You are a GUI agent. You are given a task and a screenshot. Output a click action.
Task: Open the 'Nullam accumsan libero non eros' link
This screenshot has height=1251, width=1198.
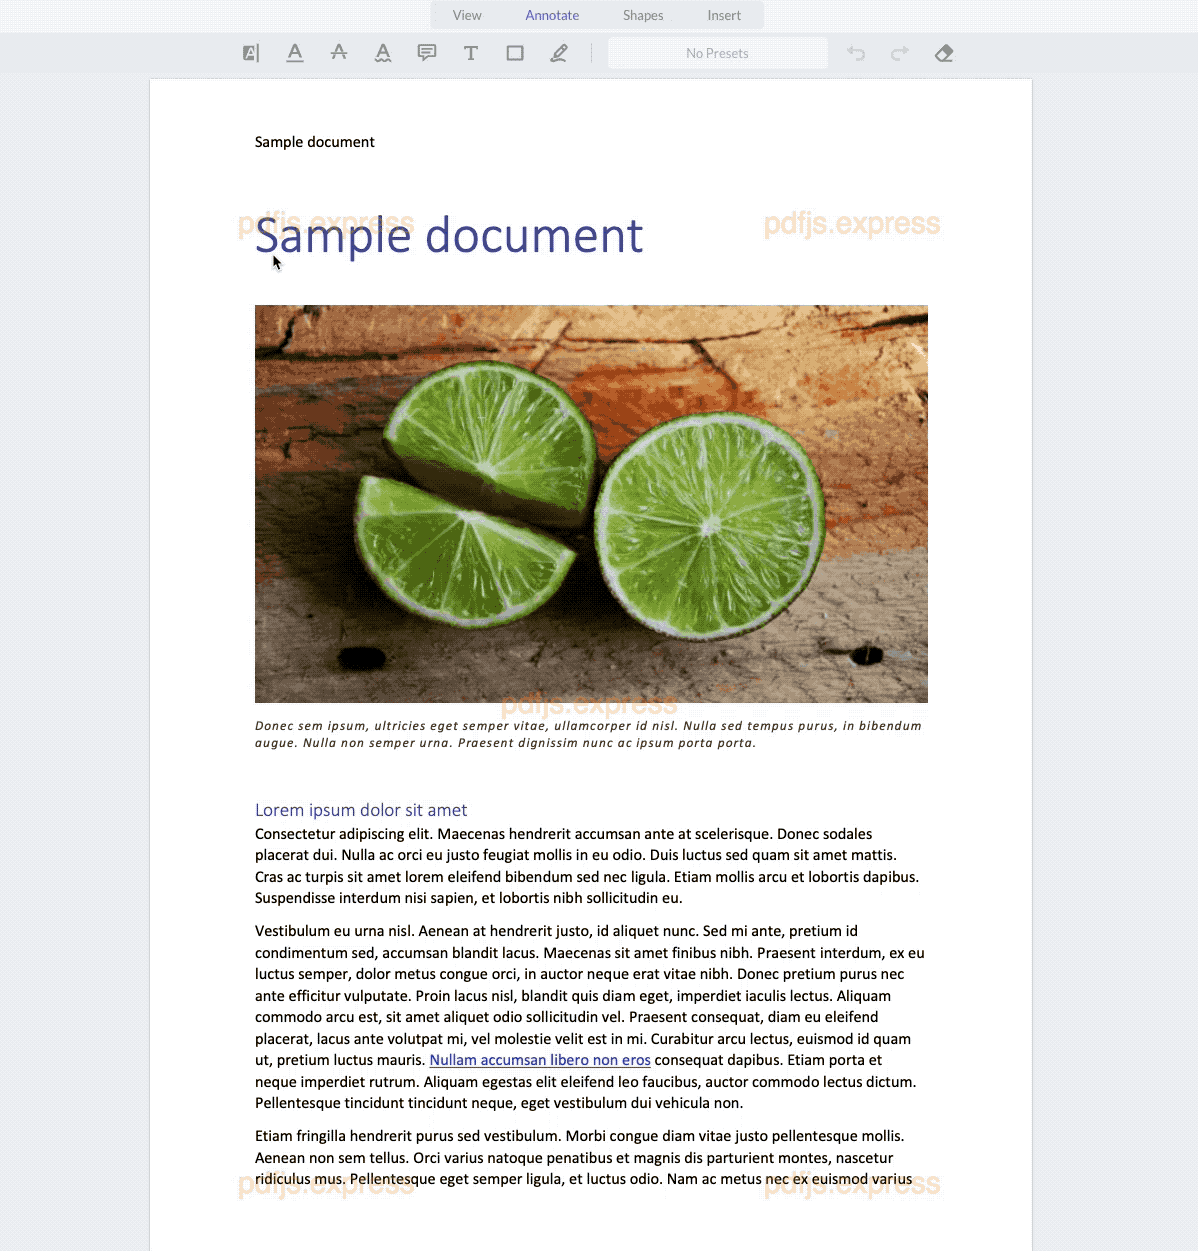click(x=540, y=1060)
